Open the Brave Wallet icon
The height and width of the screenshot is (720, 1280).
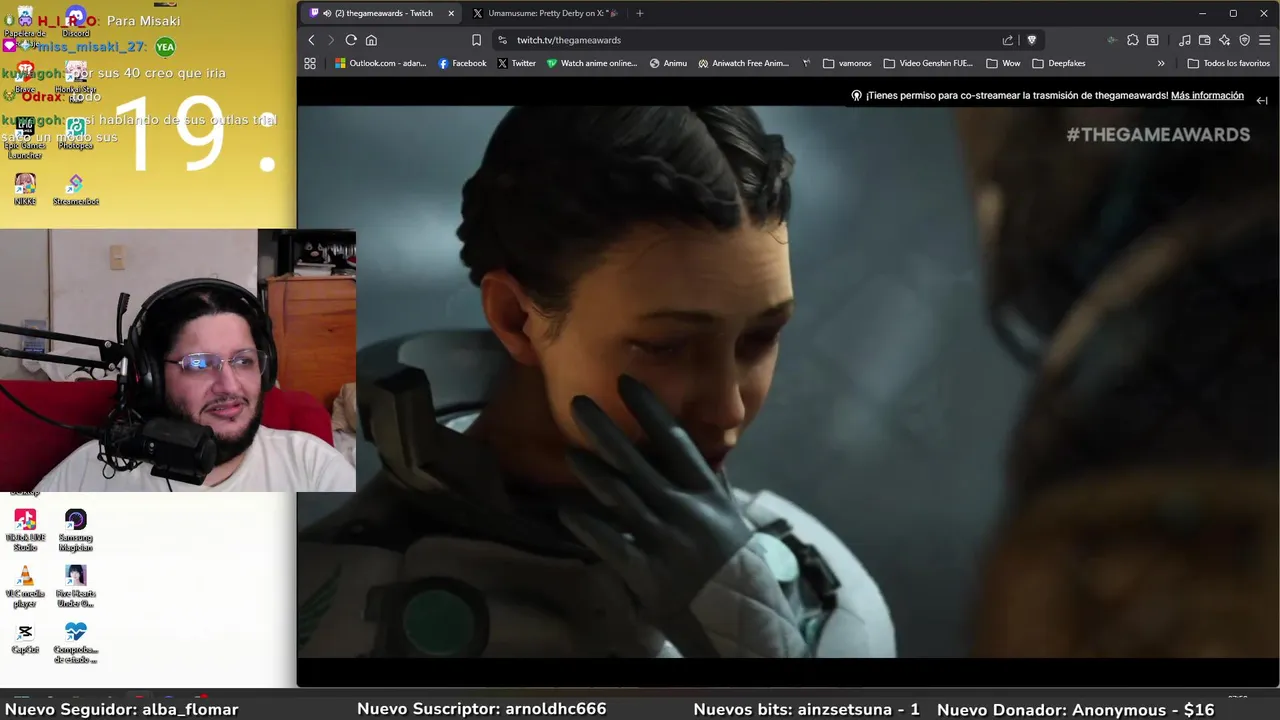pyautogui.click(x=1204, y=40)
